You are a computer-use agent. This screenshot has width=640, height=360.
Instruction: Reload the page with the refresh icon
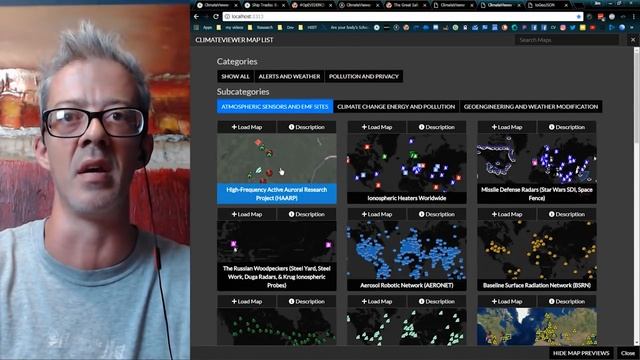tap(216, 17)
